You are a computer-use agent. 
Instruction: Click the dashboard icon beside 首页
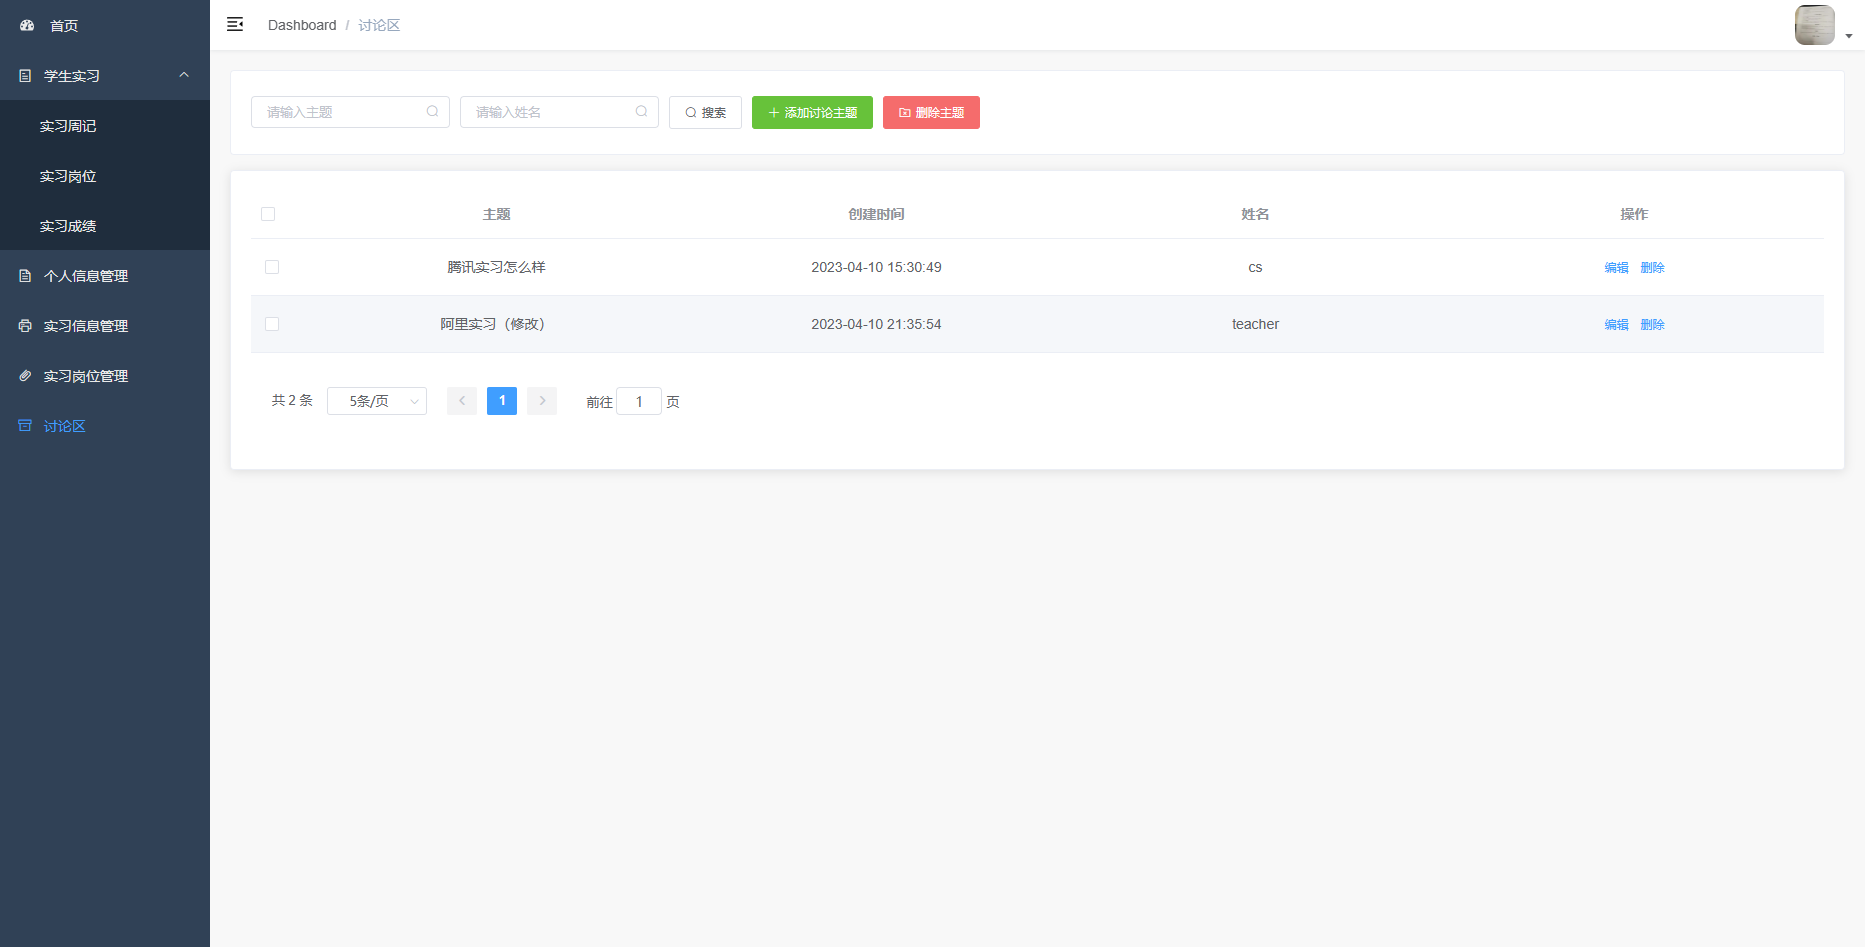[x=27, y=26]
